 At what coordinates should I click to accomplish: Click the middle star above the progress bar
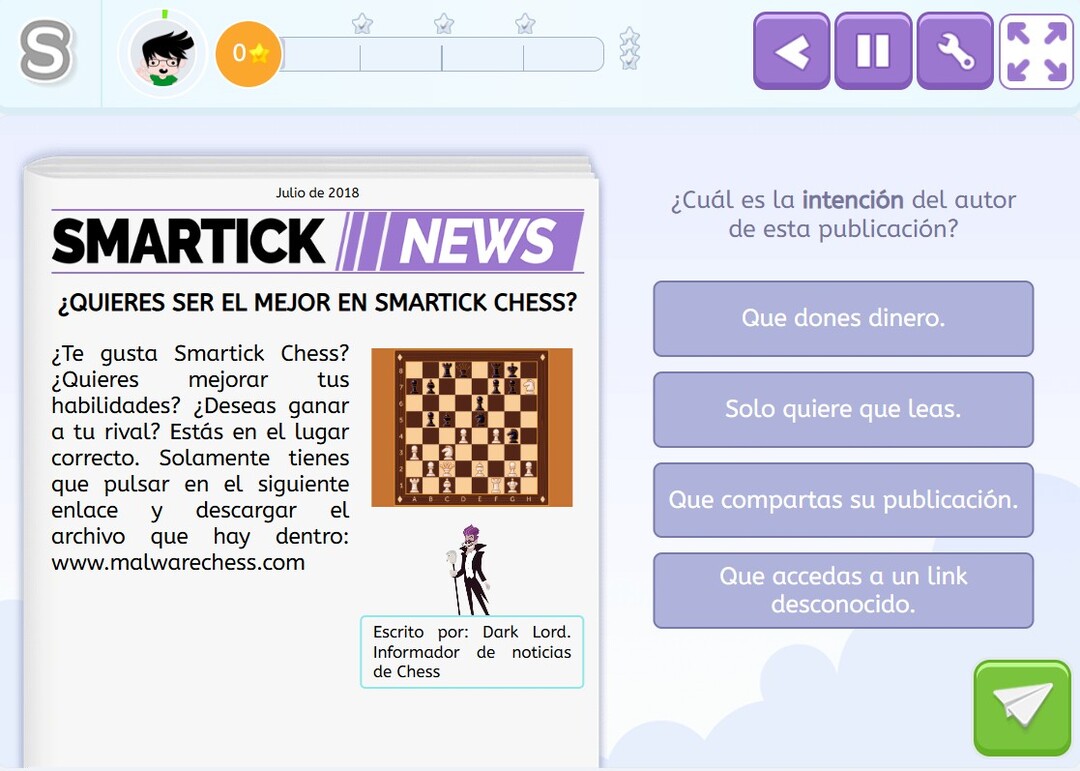click(441, 22)
